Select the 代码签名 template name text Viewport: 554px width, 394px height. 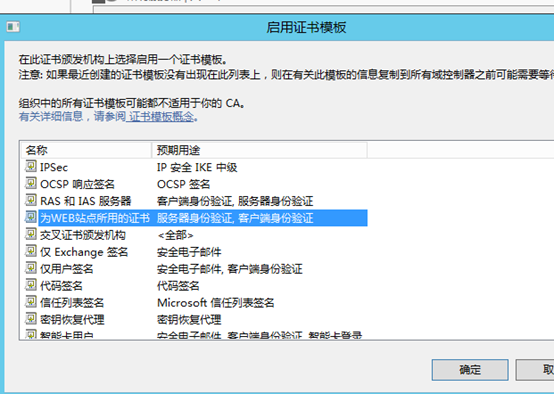click(x=61, y=286)
